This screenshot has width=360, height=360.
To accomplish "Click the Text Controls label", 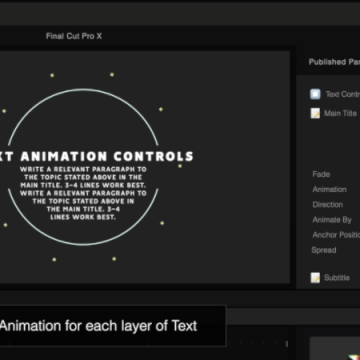I will pyautogui.click(x=343, y=94).
